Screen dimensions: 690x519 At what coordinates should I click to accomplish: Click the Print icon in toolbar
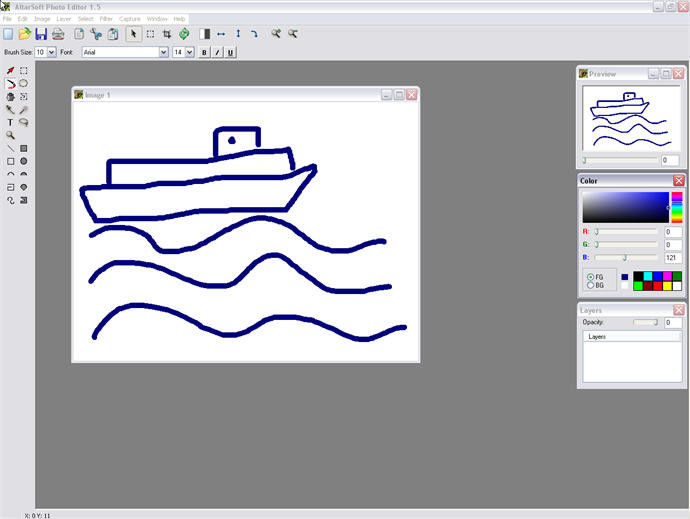point(58,33)
